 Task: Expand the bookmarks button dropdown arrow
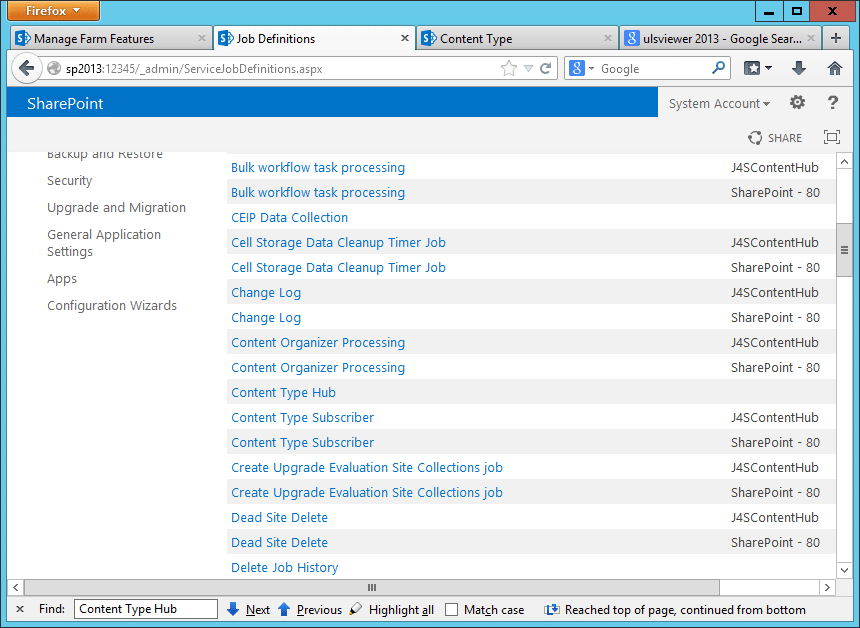pyautogui.click(x=768, y=68)
